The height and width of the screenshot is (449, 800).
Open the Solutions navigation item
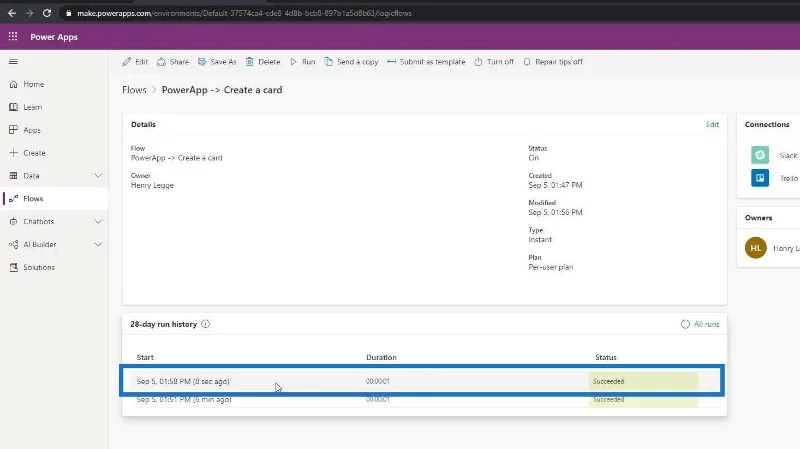pos(54,267)
